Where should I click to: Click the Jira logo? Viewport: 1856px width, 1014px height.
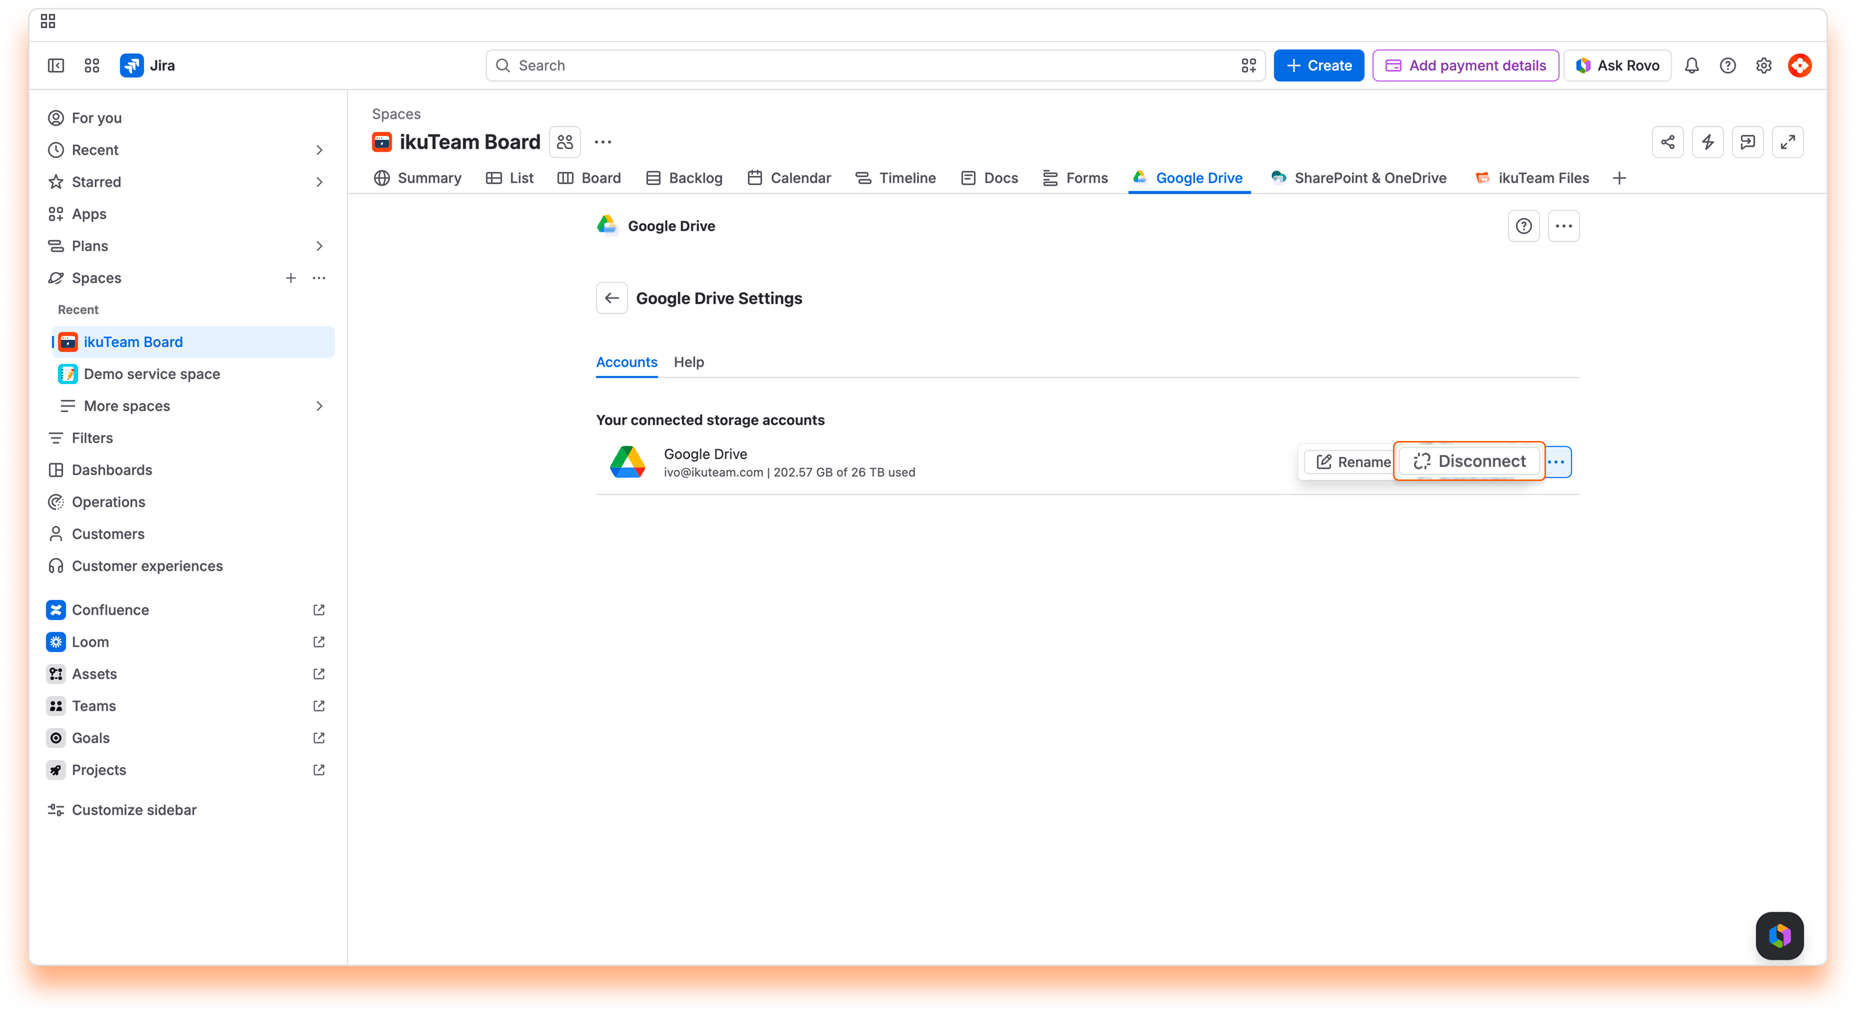coord(148,65)
